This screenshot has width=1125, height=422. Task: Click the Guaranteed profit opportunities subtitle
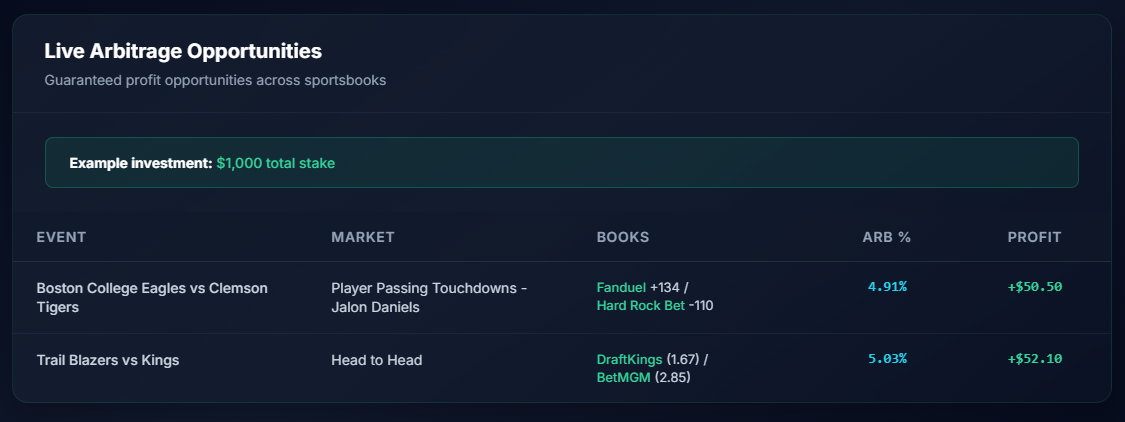pyautogui.click(x=215, y=80)
